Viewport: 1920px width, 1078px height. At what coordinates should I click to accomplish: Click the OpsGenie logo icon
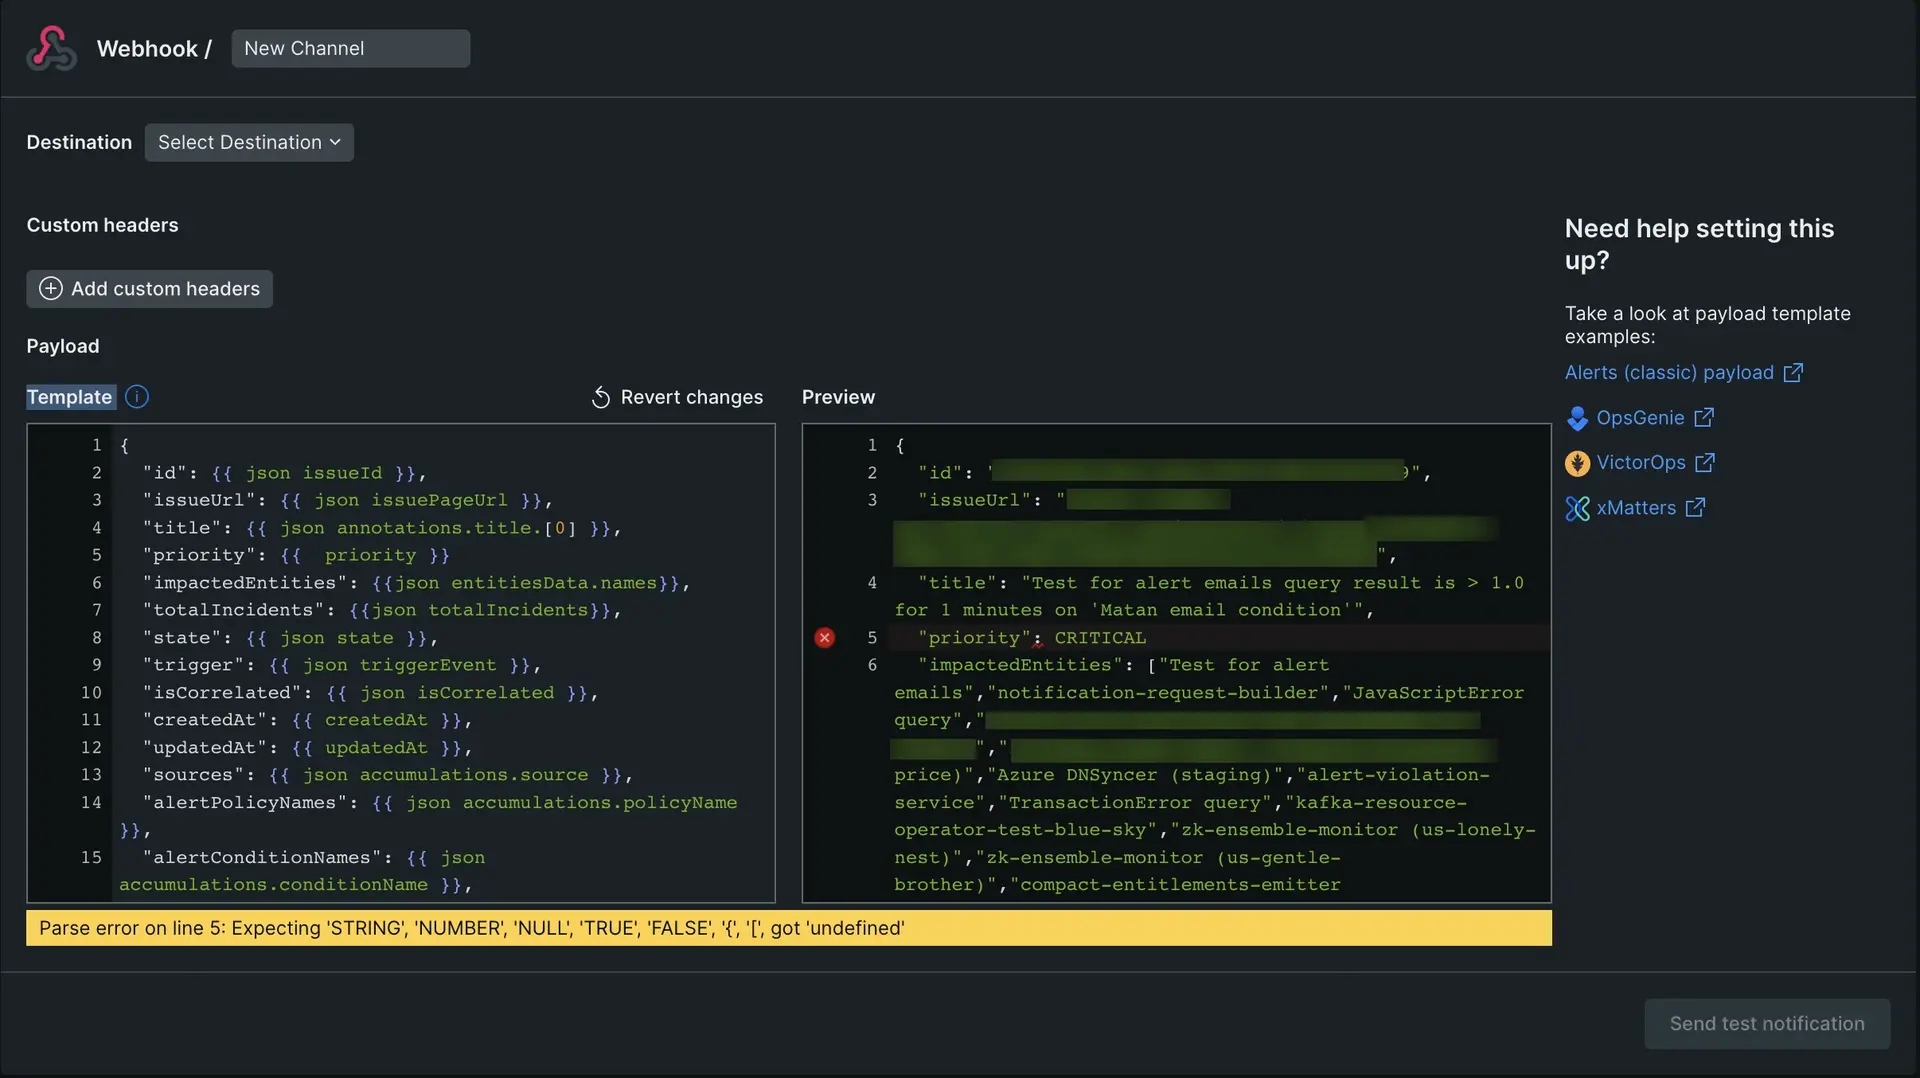(1577, 418)
